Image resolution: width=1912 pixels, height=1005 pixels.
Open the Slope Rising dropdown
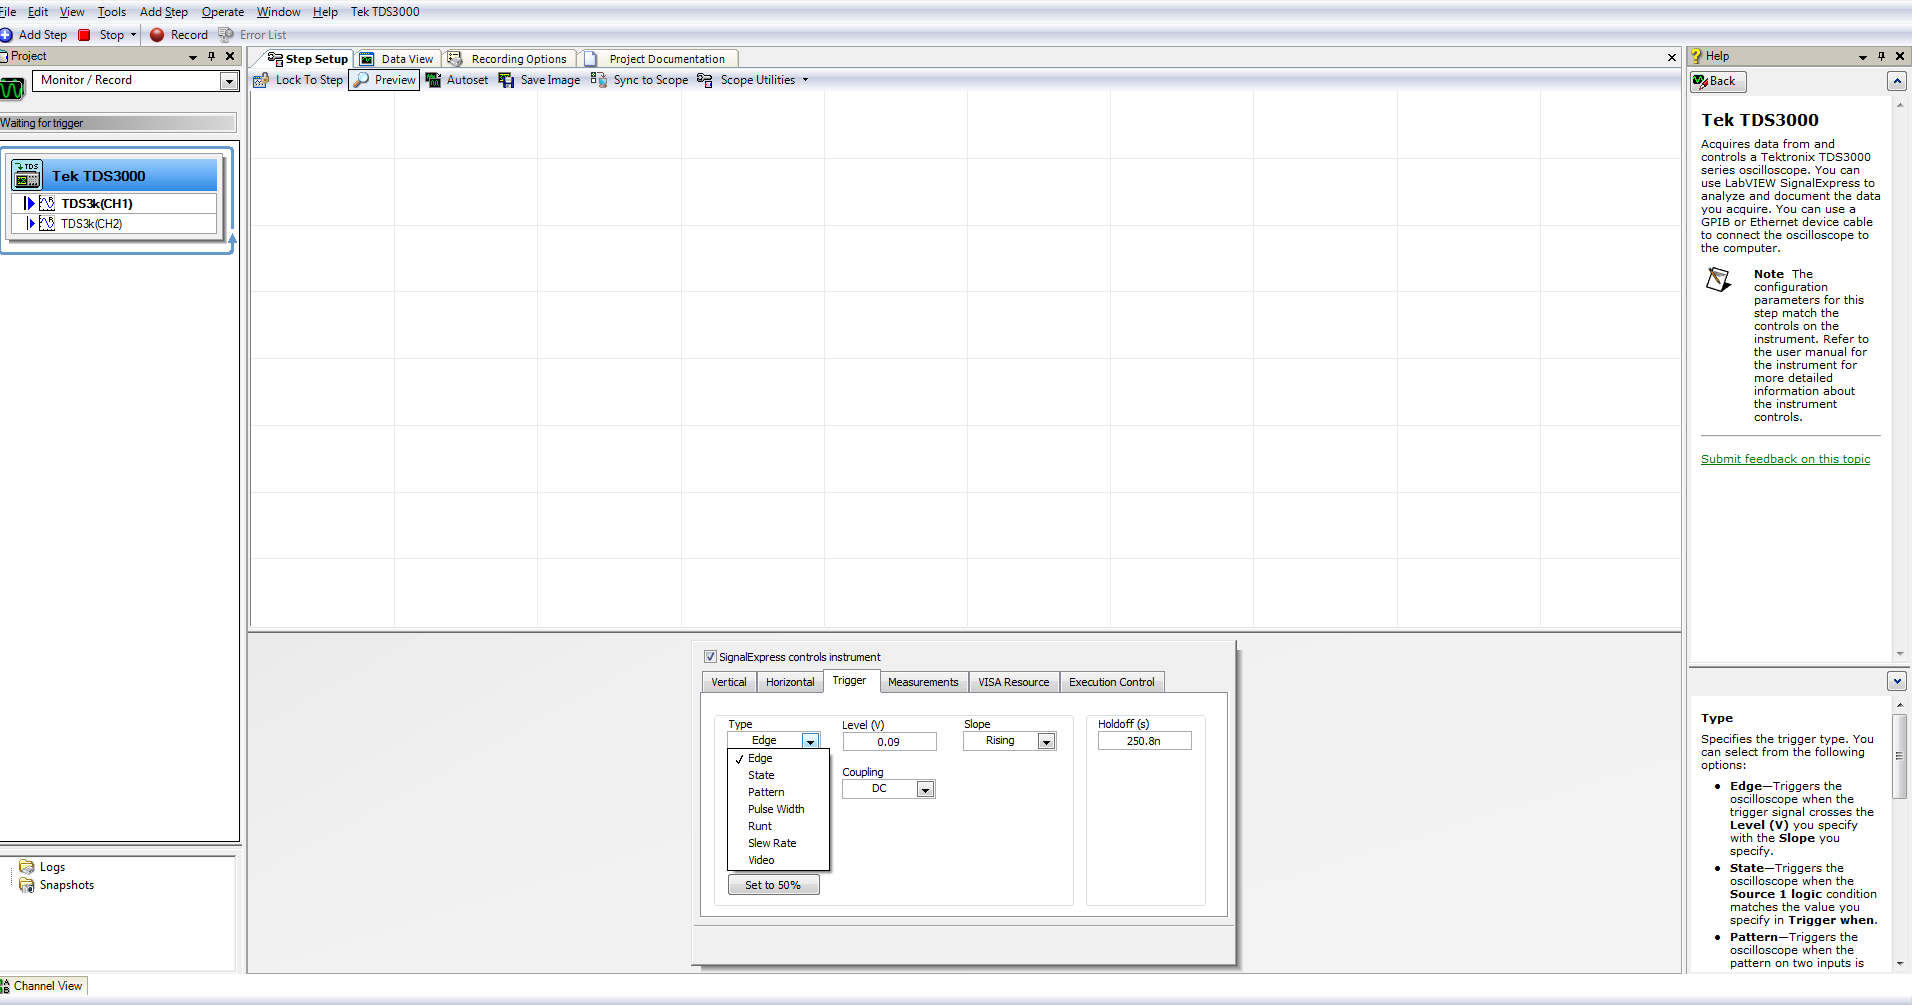coord(1046,741)
